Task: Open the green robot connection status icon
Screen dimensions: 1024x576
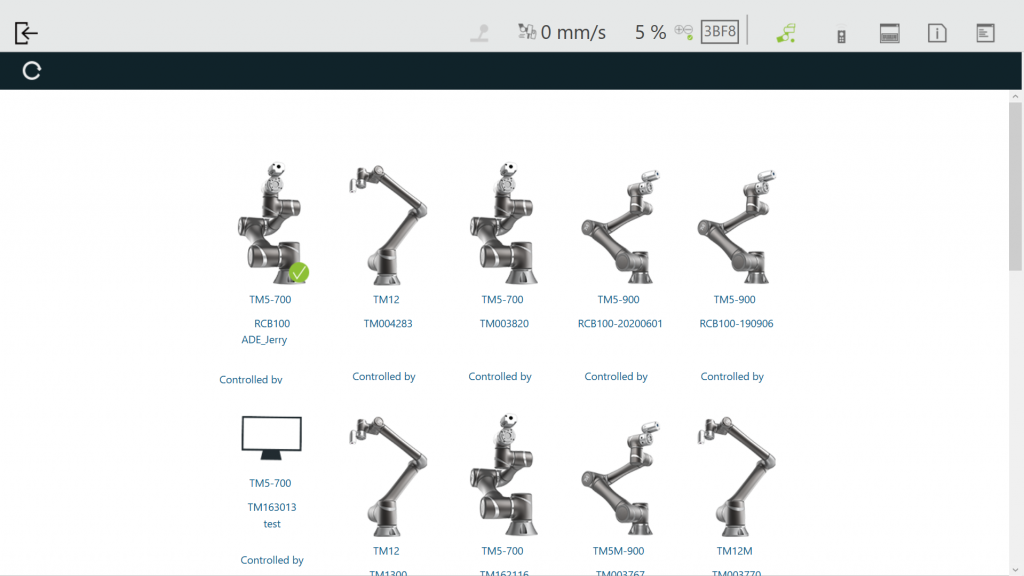Action: 786,32
